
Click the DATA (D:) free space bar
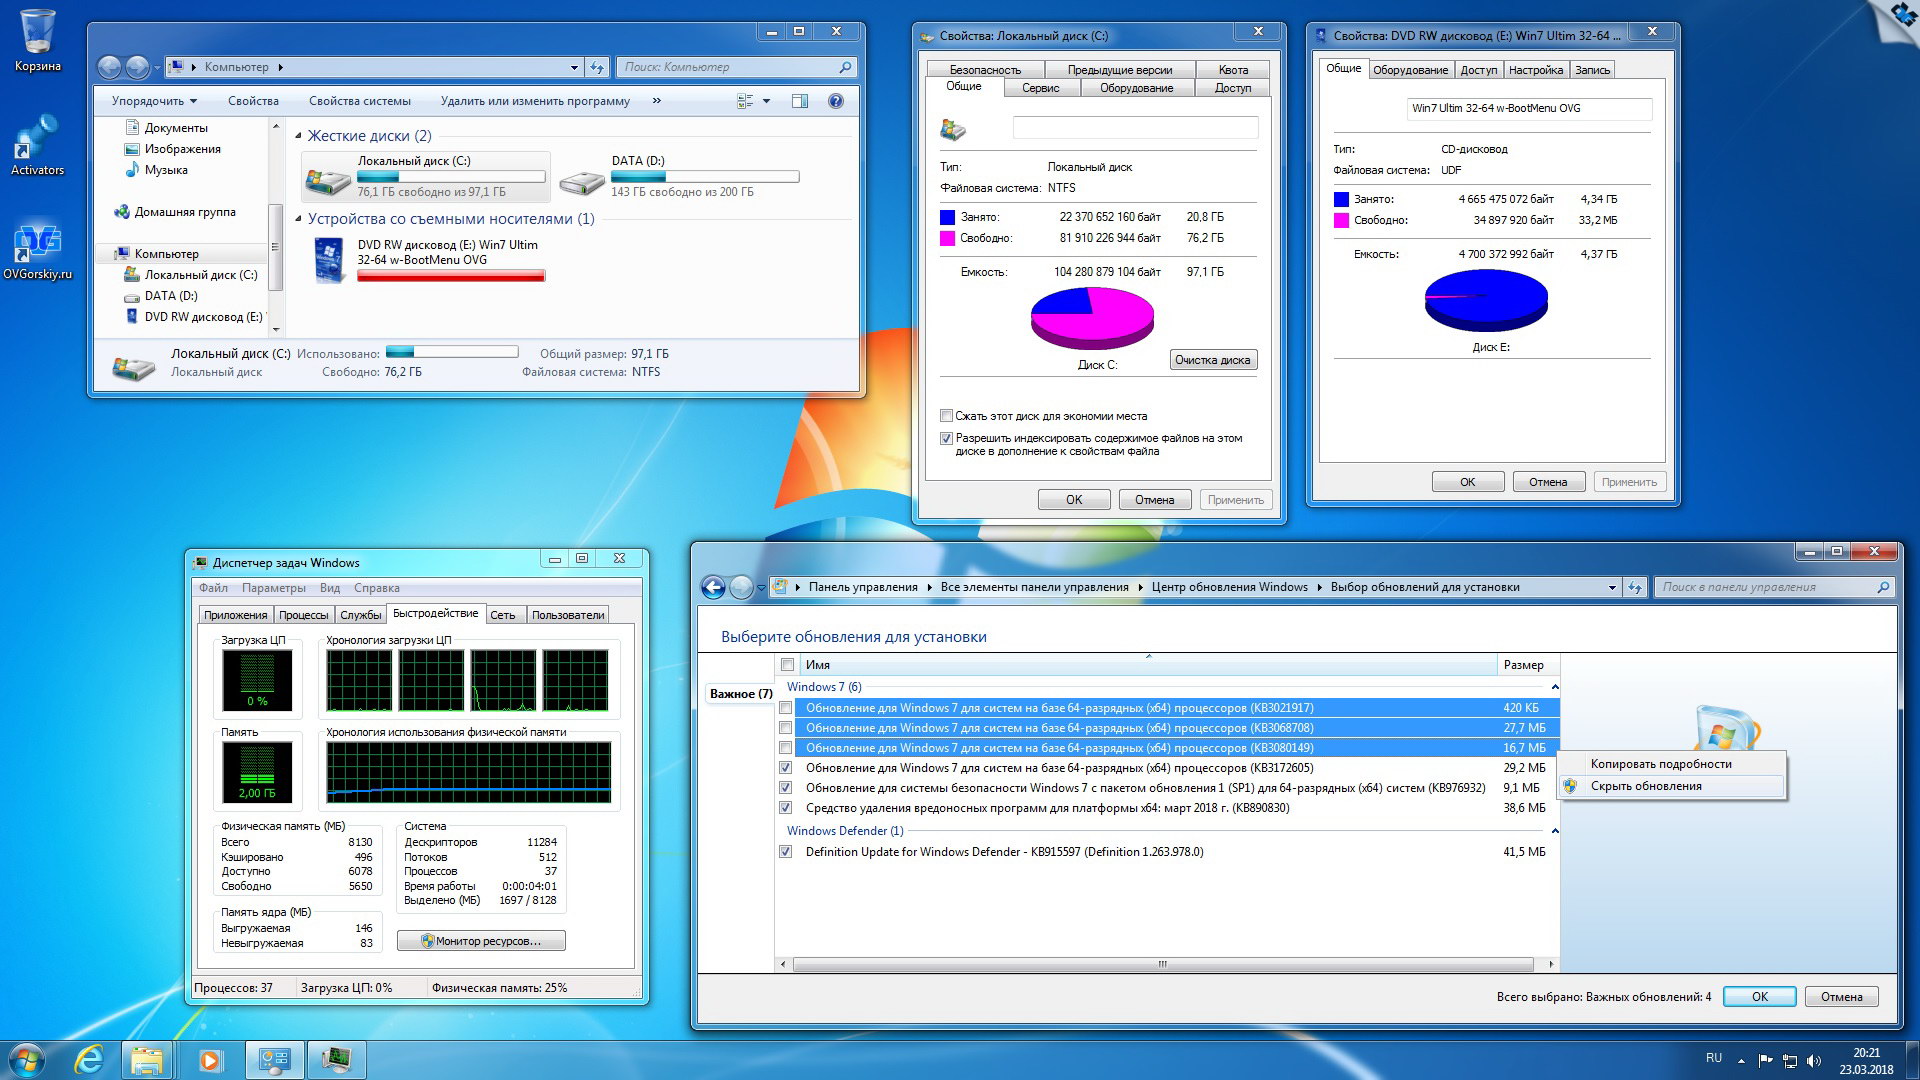pos(705,177)
